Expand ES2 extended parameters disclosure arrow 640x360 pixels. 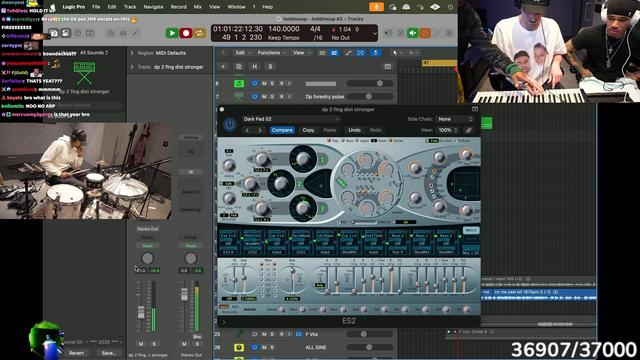(x=224, y=322)
